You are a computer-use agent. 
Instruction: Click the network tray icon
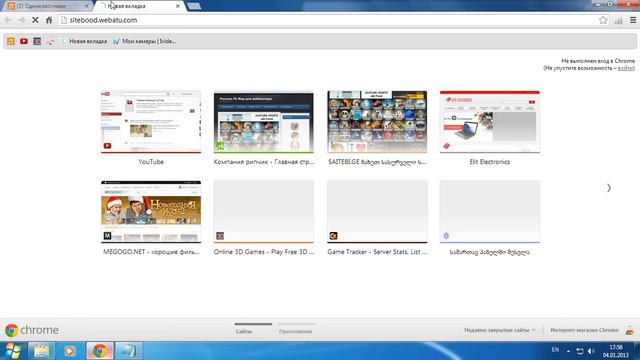(x=580, y=351)
